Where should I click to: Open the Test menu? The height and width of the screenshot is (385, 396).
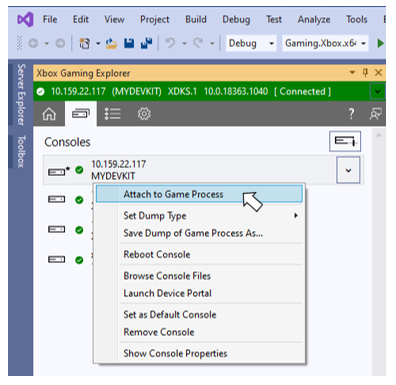click(274, 19)
